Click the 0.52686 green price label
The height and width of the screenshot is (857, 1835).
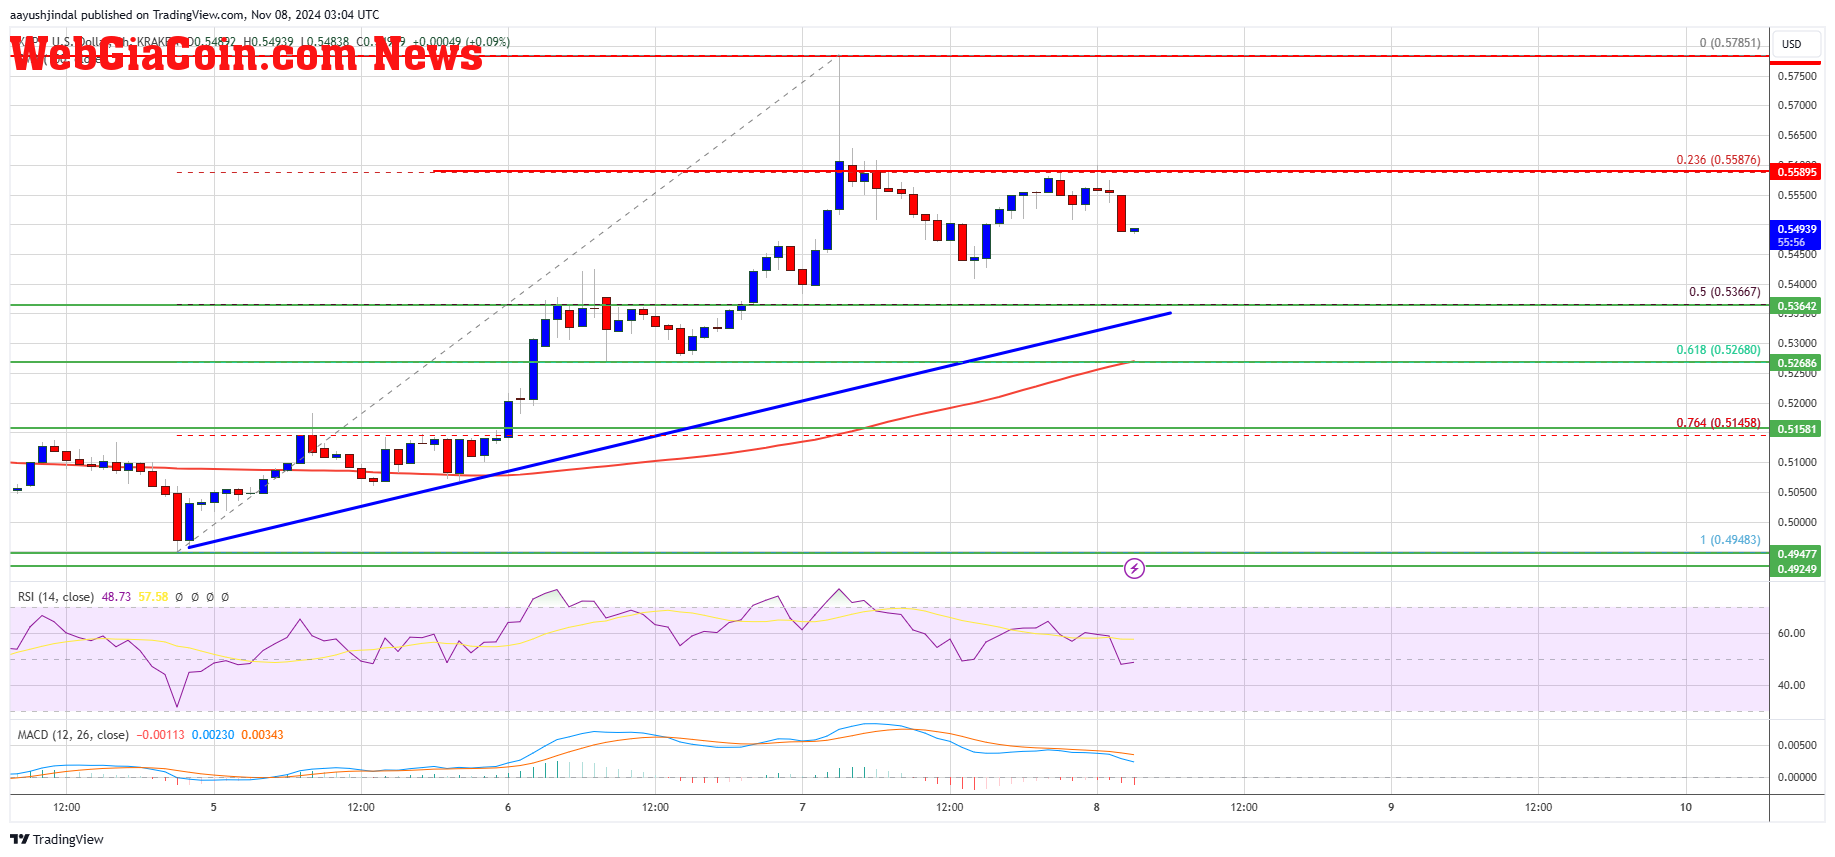1796,363
